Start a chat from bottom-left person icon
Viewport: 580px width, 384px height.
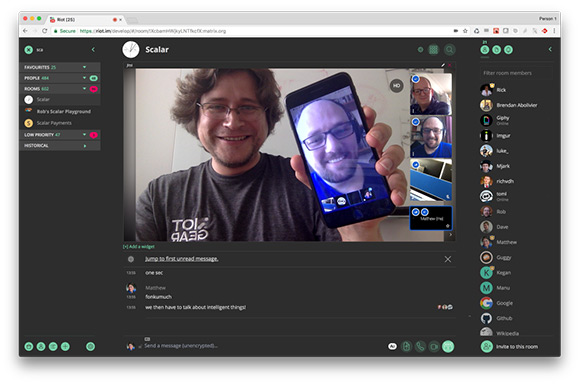[x=41, y=346]
